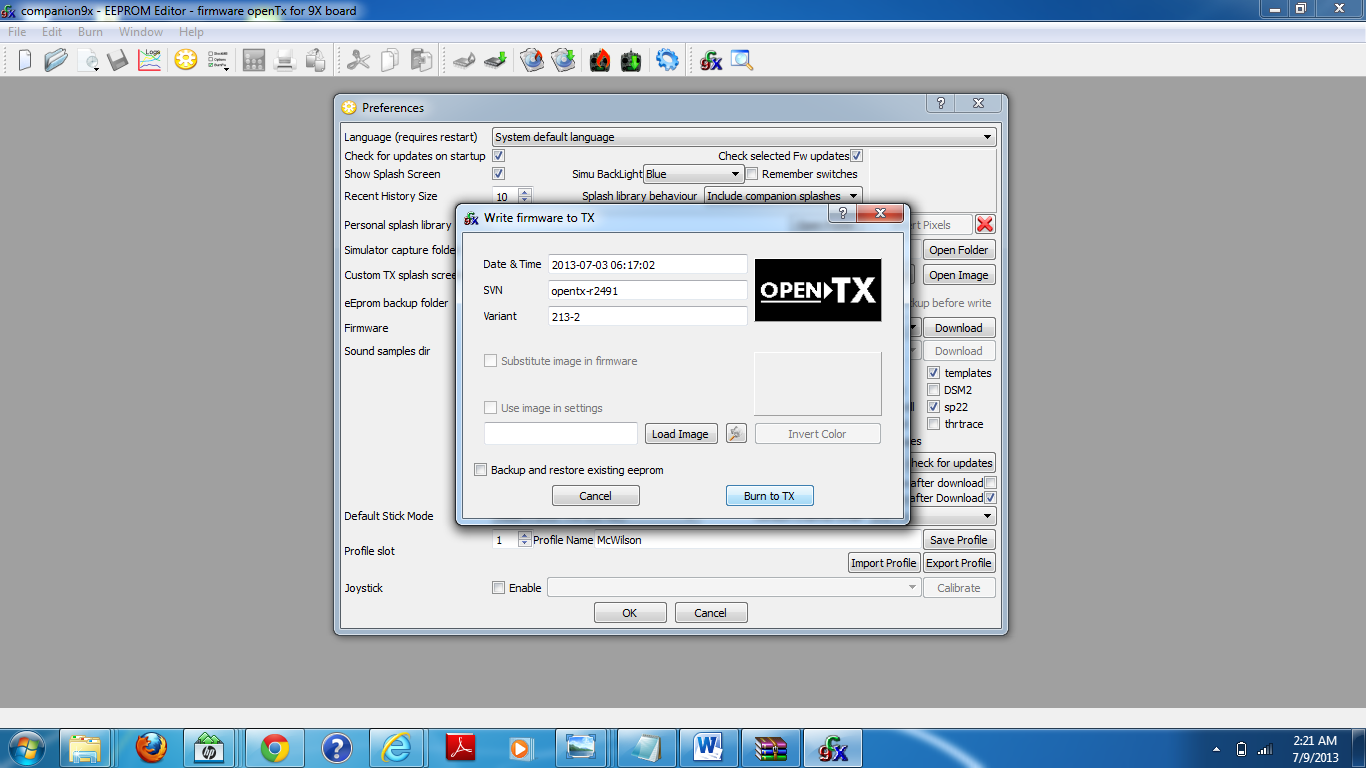Click the Save Profile button
1366x768 pixels.
point(958,540)
